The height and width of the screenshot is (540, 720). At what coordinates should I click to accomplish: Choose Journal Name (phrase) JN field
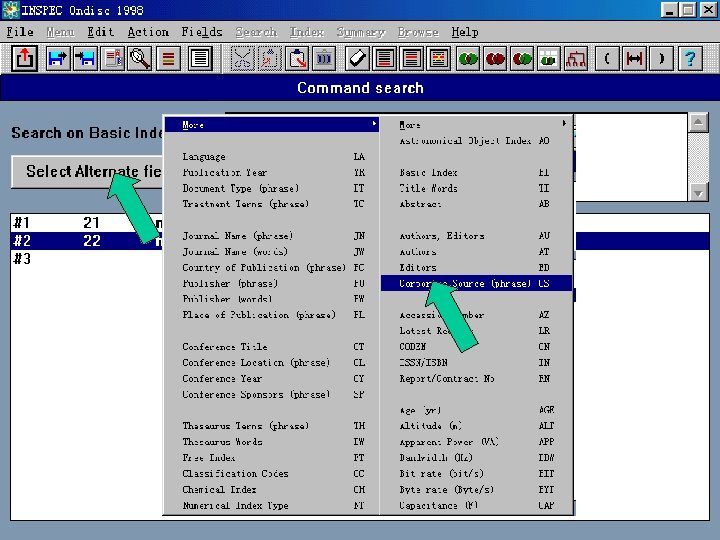[272, 236]
